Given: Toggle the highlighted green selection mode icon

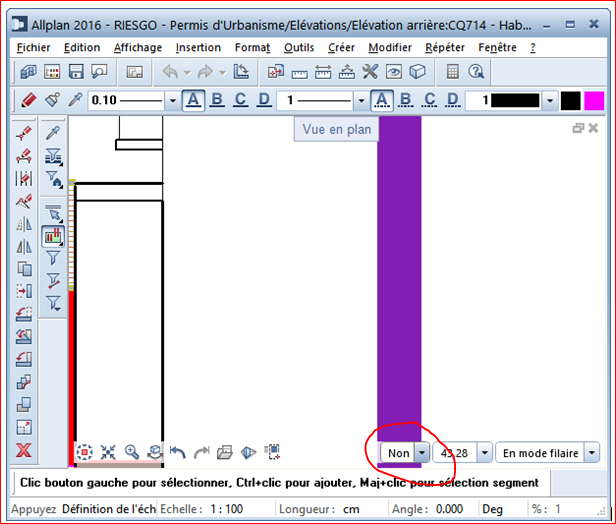Looking at the screenshot, I should click(x=53, y=236).
